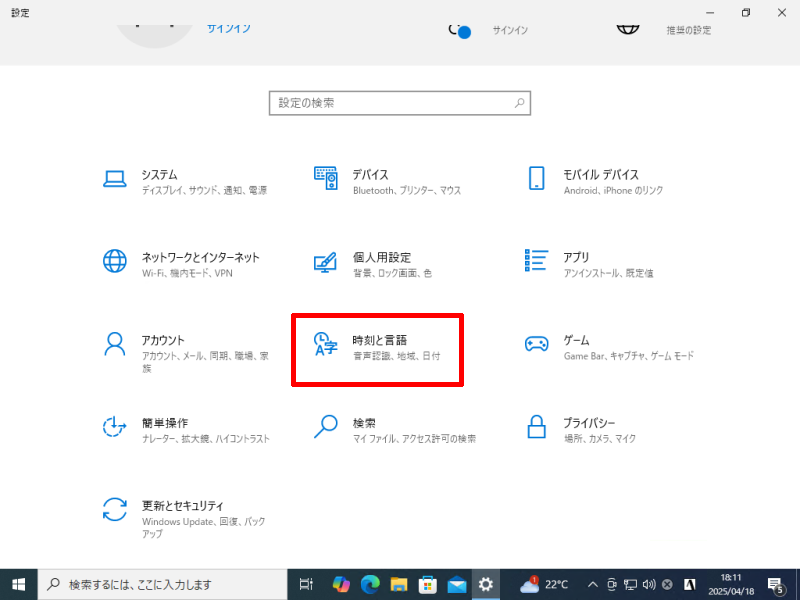The height and width of the screenshot is (600, 800).
Task: Open 時刻と言語 time and language settings
Action: coord(377,347)
